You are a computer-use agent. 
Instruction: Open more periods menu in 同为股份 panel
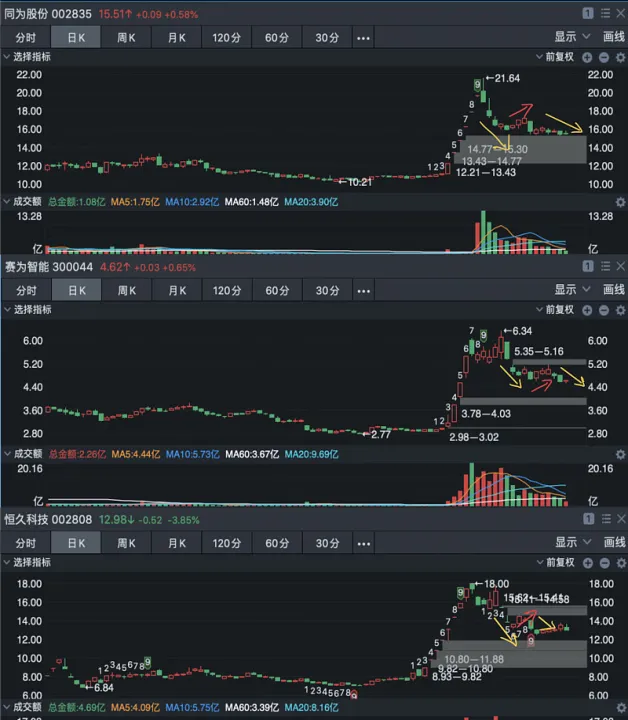point(364,38)
